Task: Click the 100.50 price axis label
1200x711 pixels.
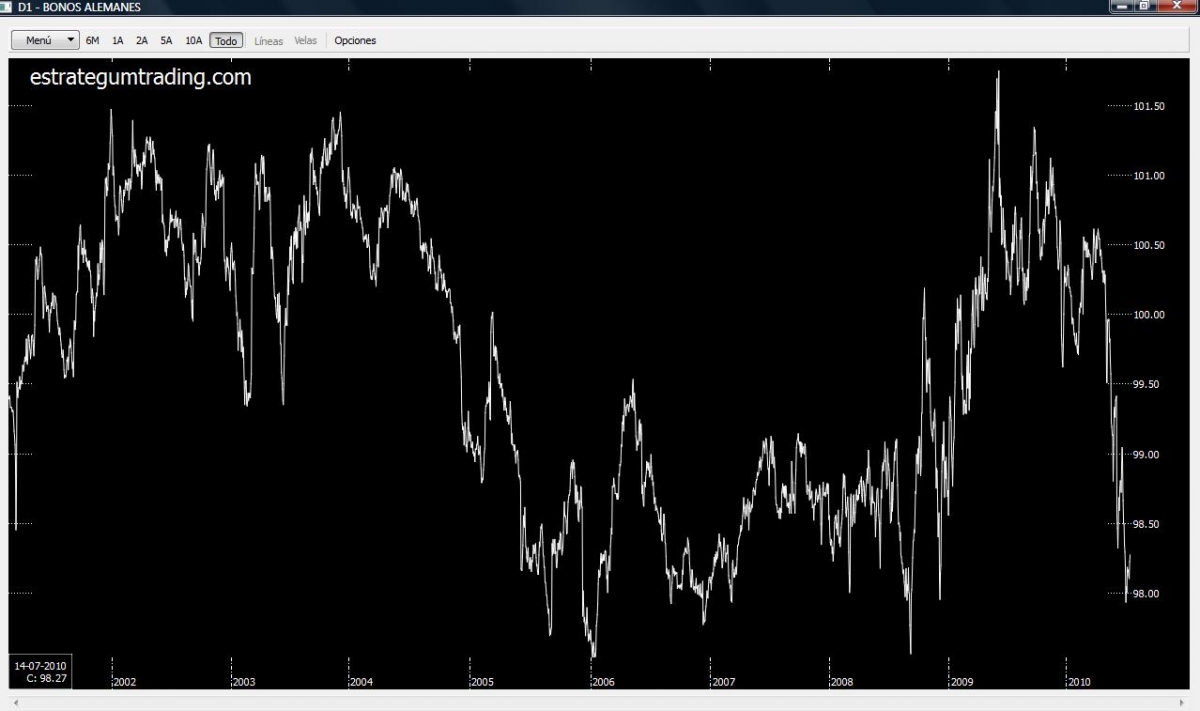Action: click(1149, 246)
